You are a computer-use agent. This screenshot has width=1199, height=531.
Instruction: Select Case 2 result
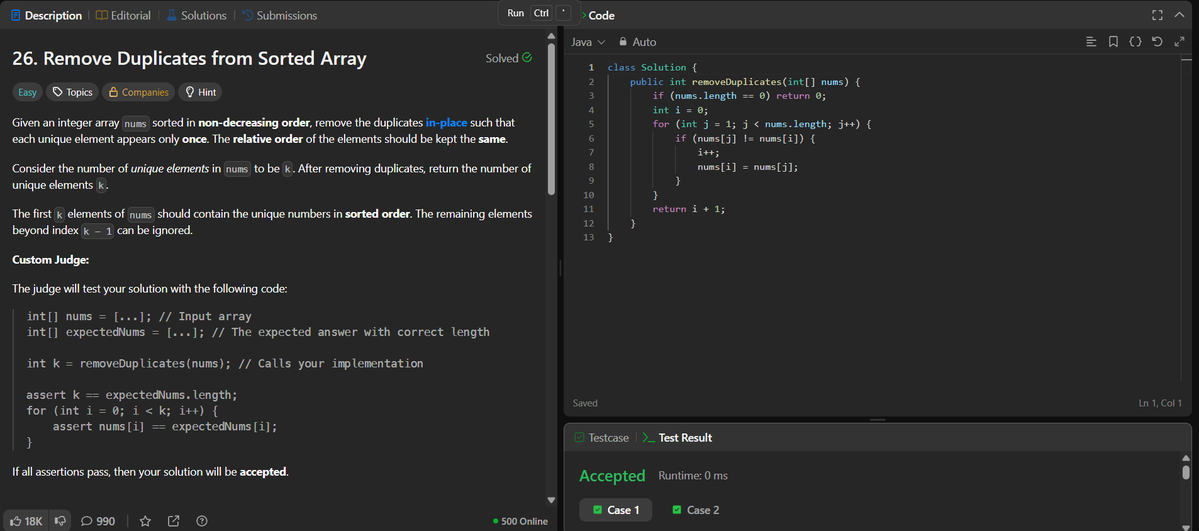click(x=695, y=510)
